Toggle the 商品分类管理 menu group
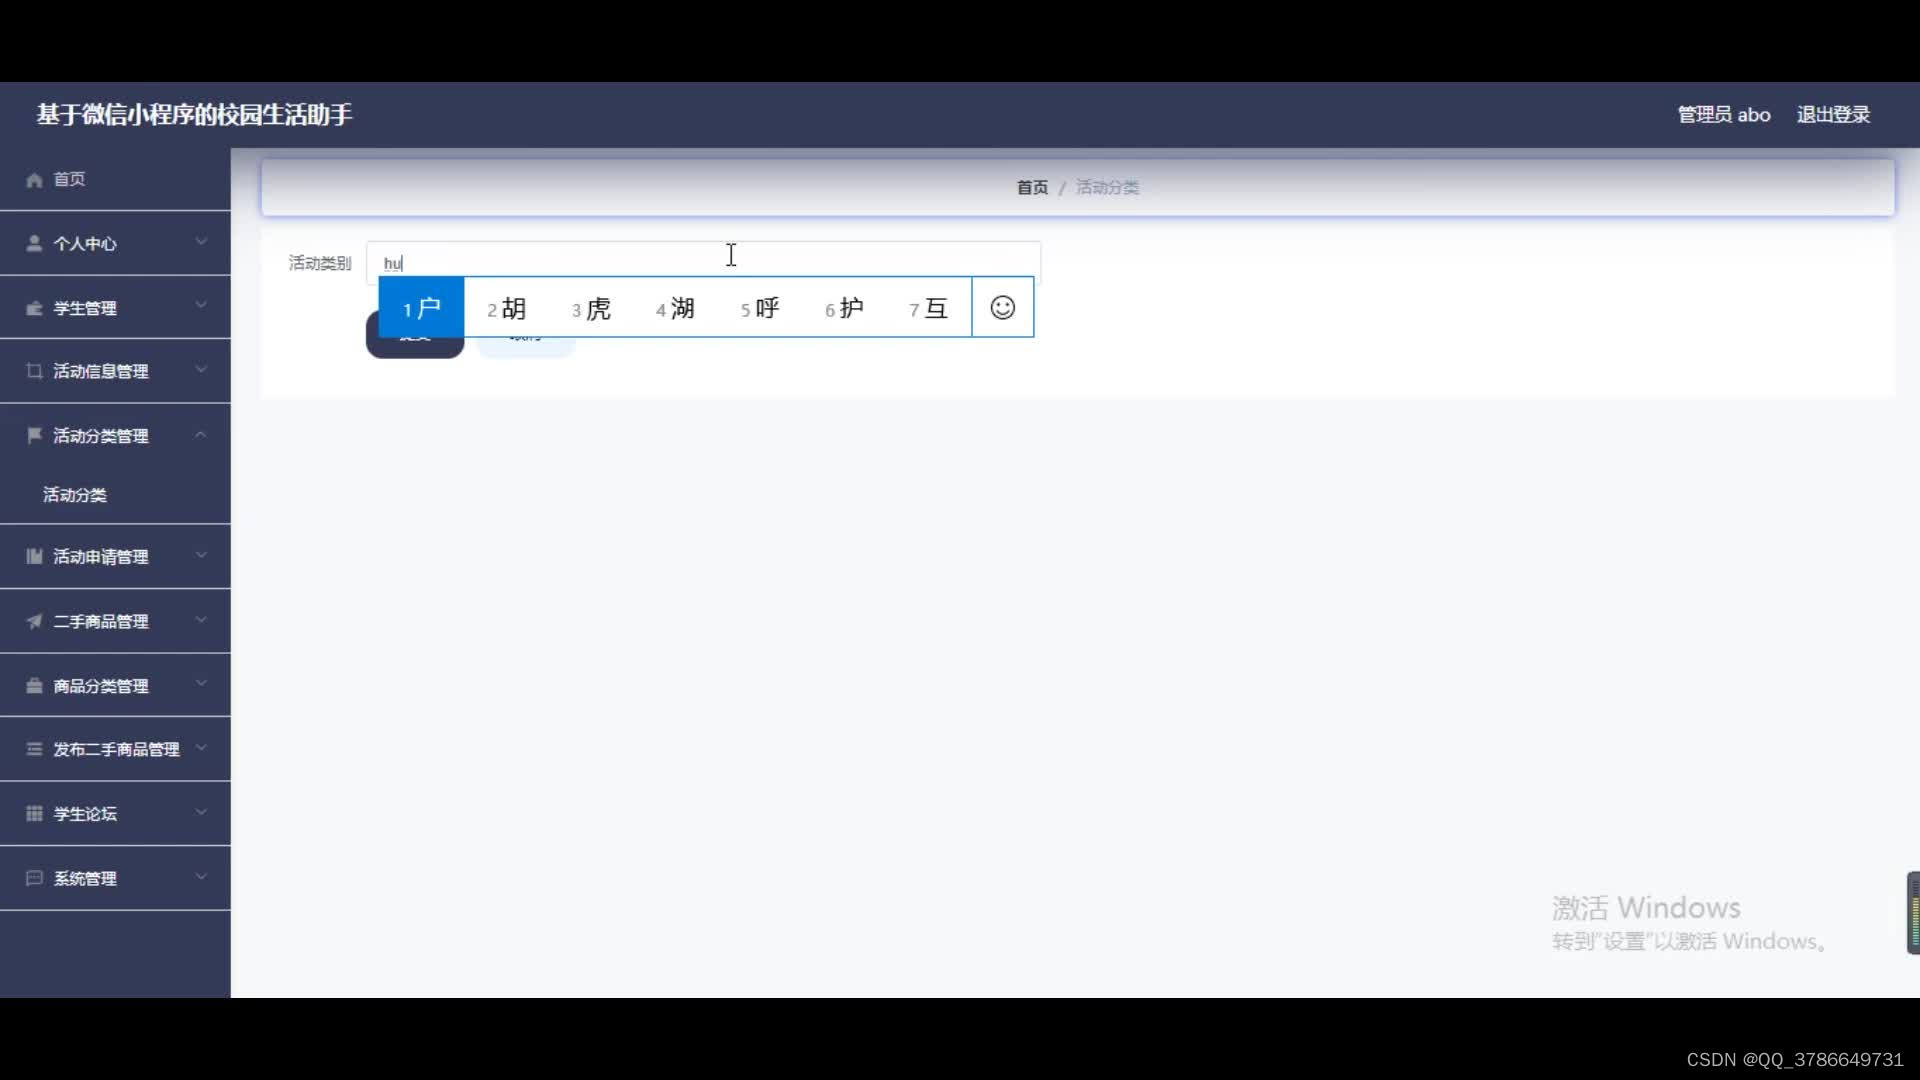Viewport: 1920px width, 1080px height. [x=115, y=684]
